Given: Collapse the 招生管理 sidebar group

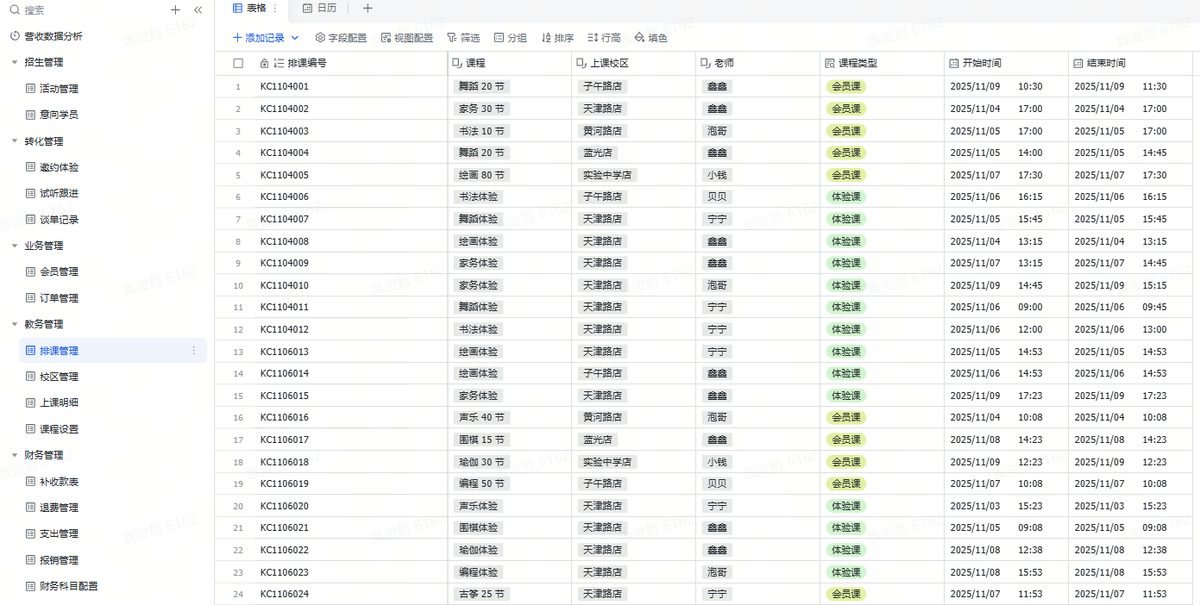Looking at the screenshot, I should click(x=14, y=62).
